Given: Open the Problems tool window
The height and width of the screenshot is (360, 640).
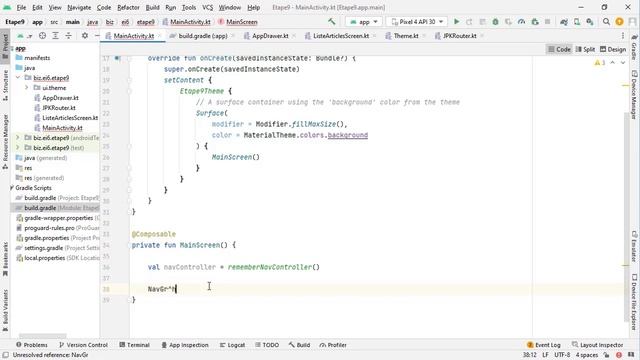Looking at the screenshot, I should click(31, 345).
